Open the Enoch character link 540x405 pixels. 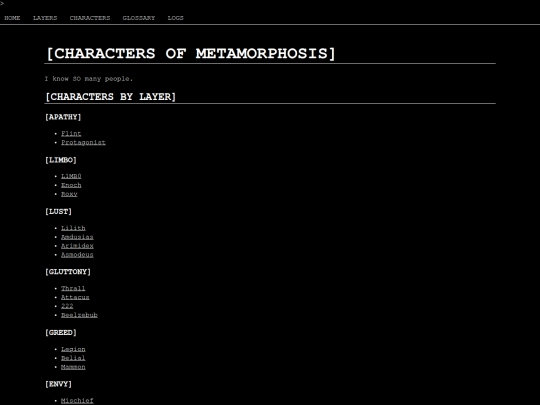(x=71, y=185)
